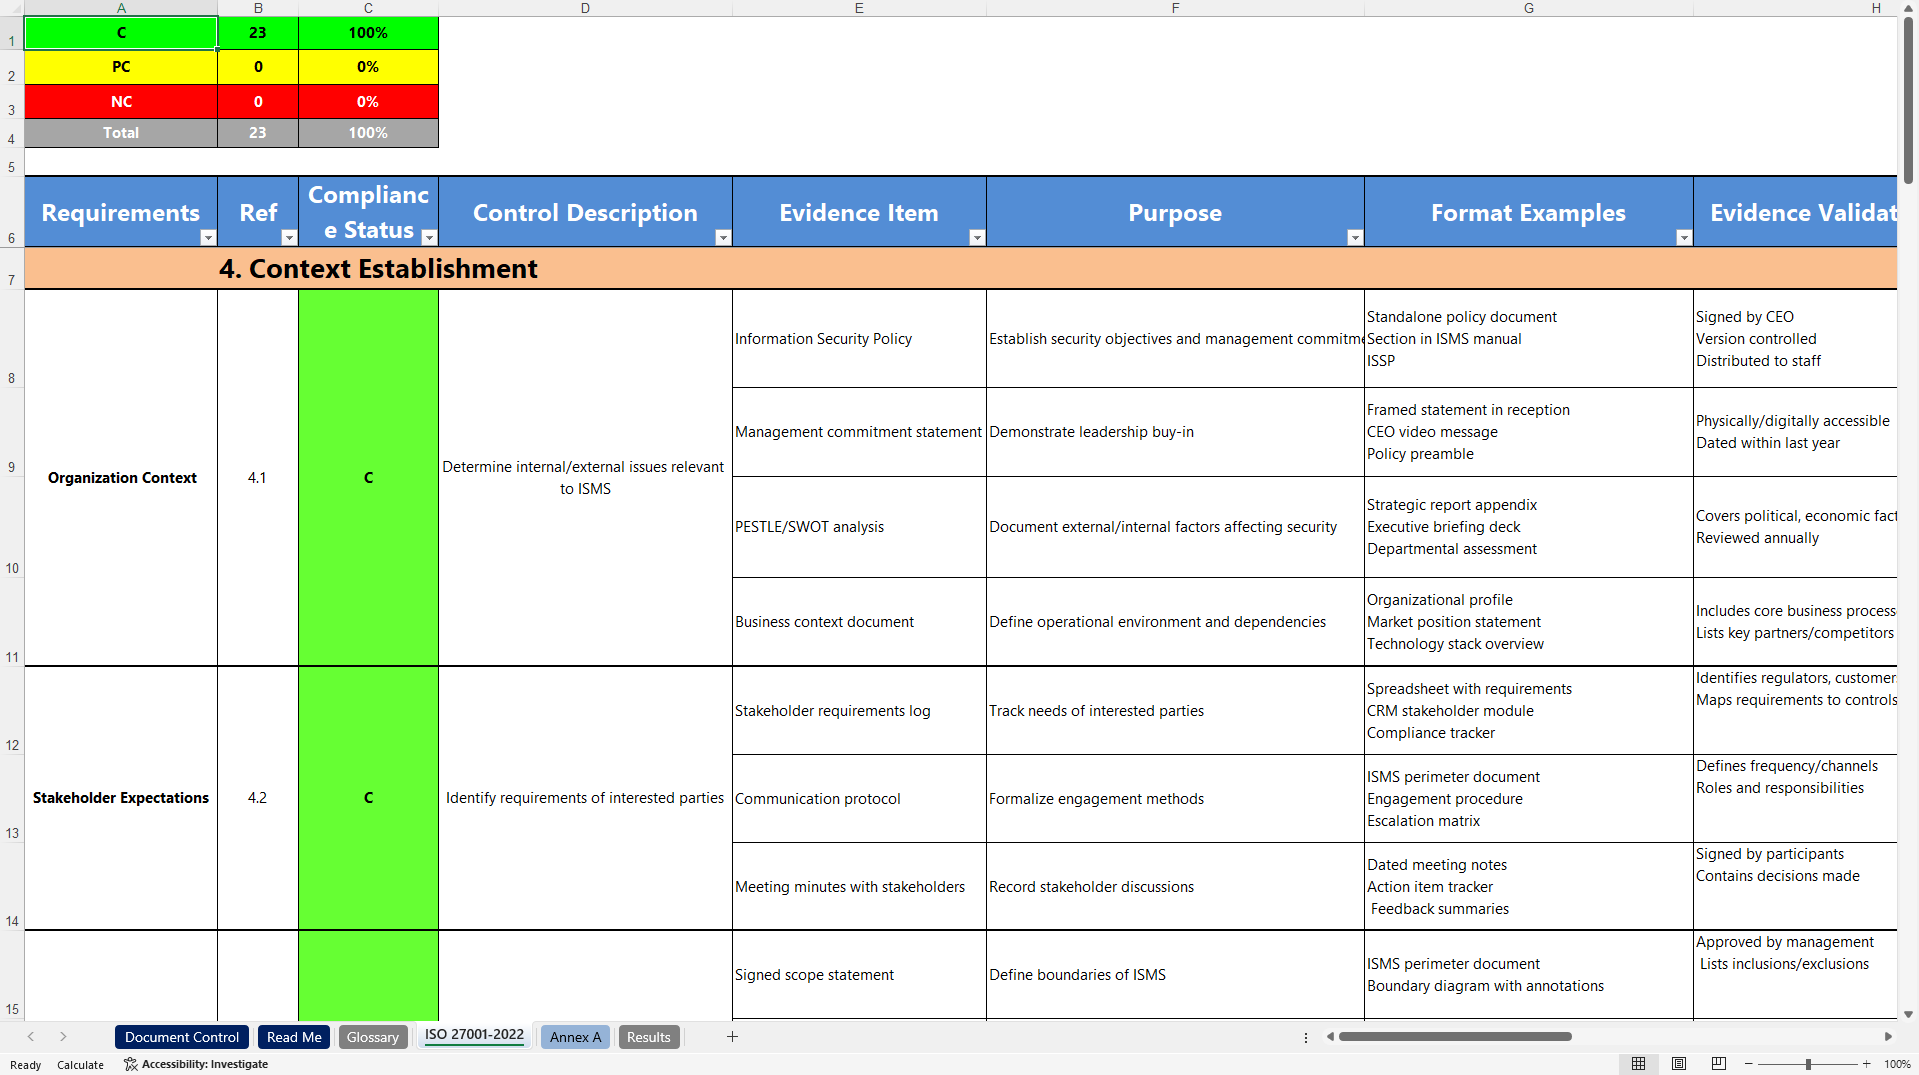Select the 4.1 reference cell

(258, 478)
